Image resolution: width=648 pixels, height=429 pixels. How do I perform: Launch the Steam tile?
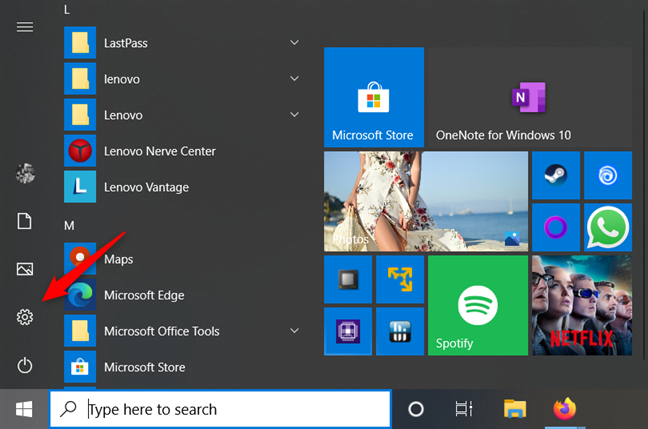pyautogui.click(x=556, y=175)
